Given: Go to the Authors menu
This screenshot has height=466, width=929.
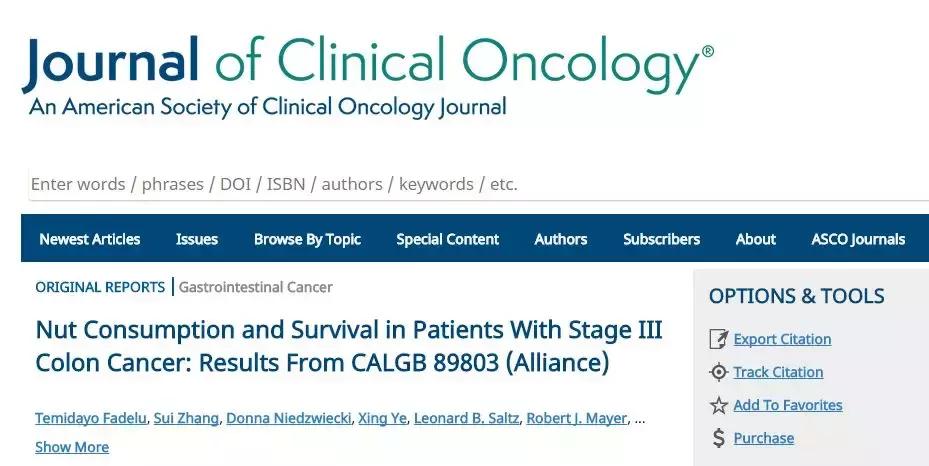Looking at the screenshot, I should coord(561,239).
